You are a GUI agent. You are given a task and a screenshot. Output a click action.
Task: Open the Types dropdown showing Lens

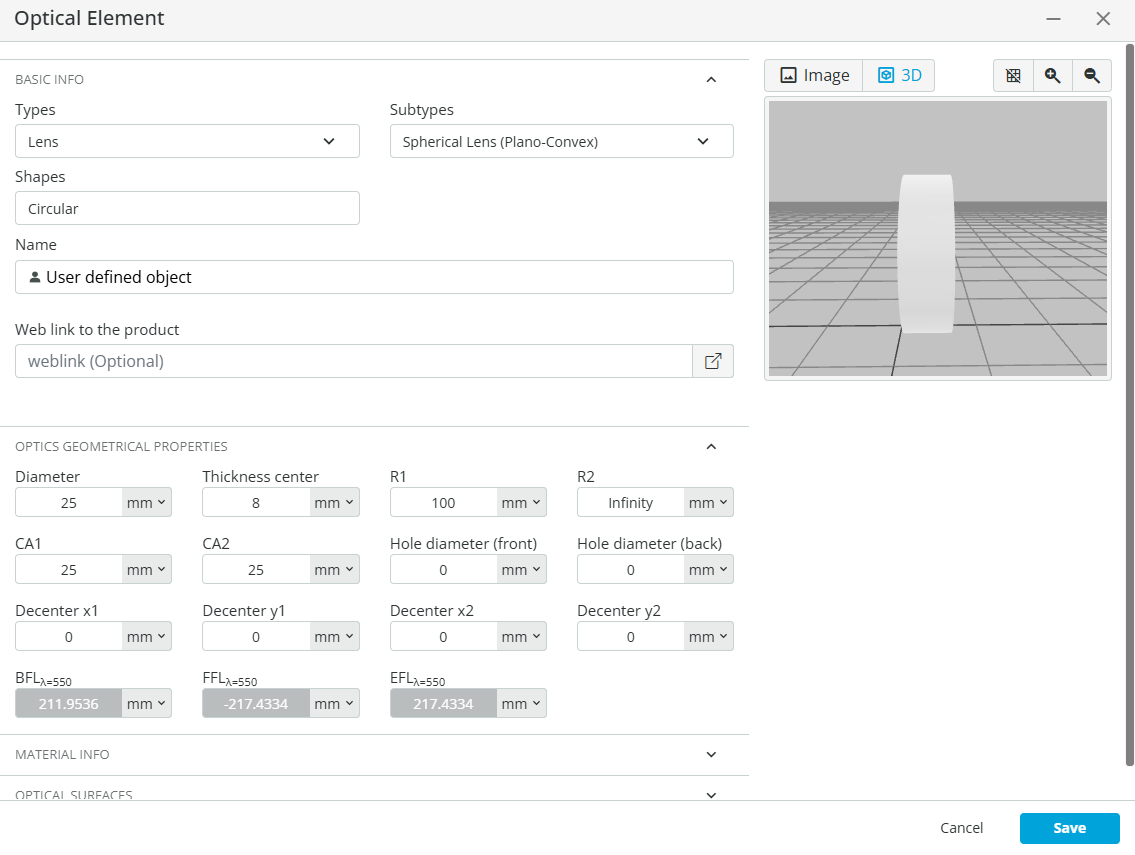tap(187, 141)
